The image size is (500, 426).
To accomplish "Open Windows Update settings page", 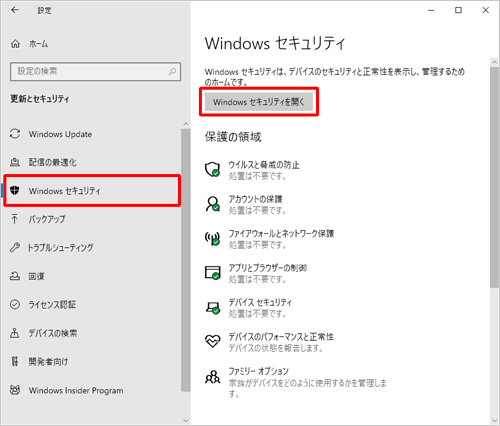I will pyautogui.click(x=92, y=134).
